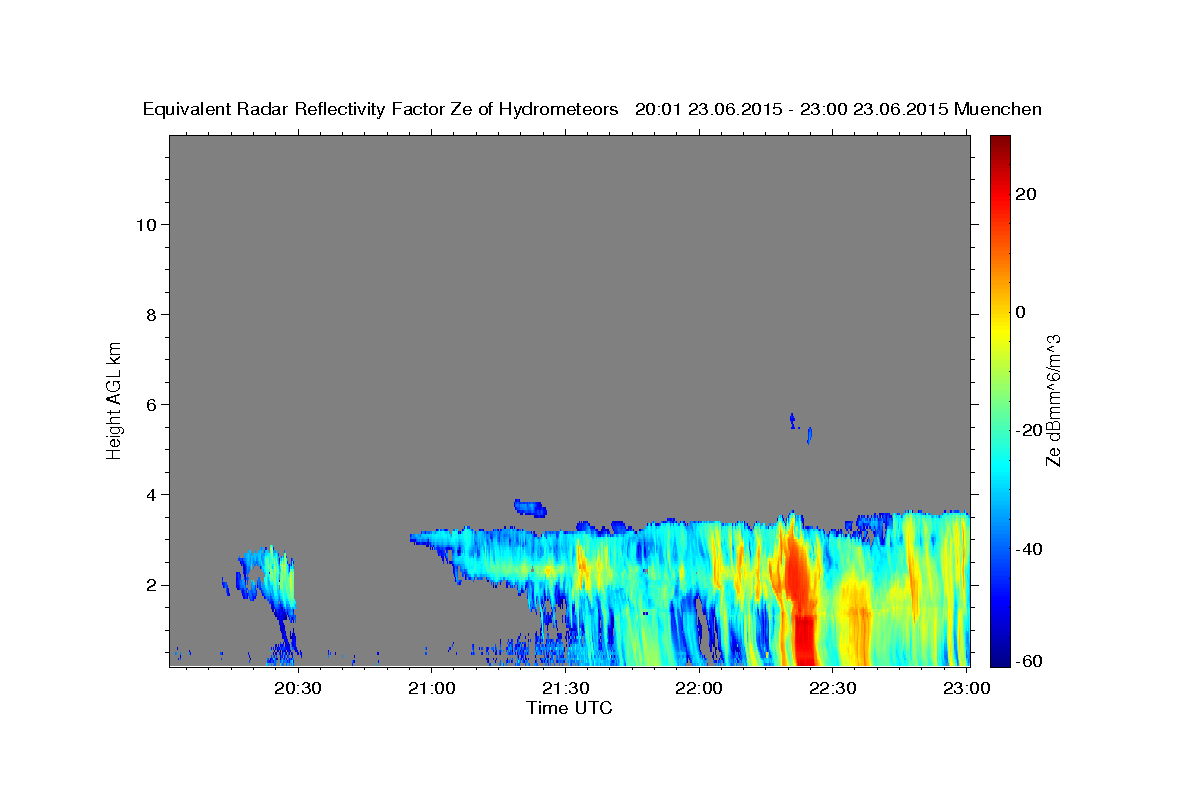Click the colorbar value '0'
Viewport: 1200px width, 800px height.
tap(1020, 312)
